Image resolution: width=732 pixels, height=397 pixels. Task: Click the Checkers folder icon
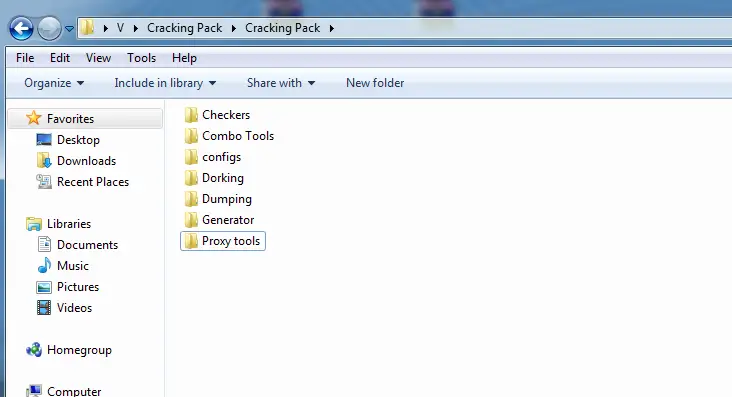pyautogui.click(x=191, y=114)
